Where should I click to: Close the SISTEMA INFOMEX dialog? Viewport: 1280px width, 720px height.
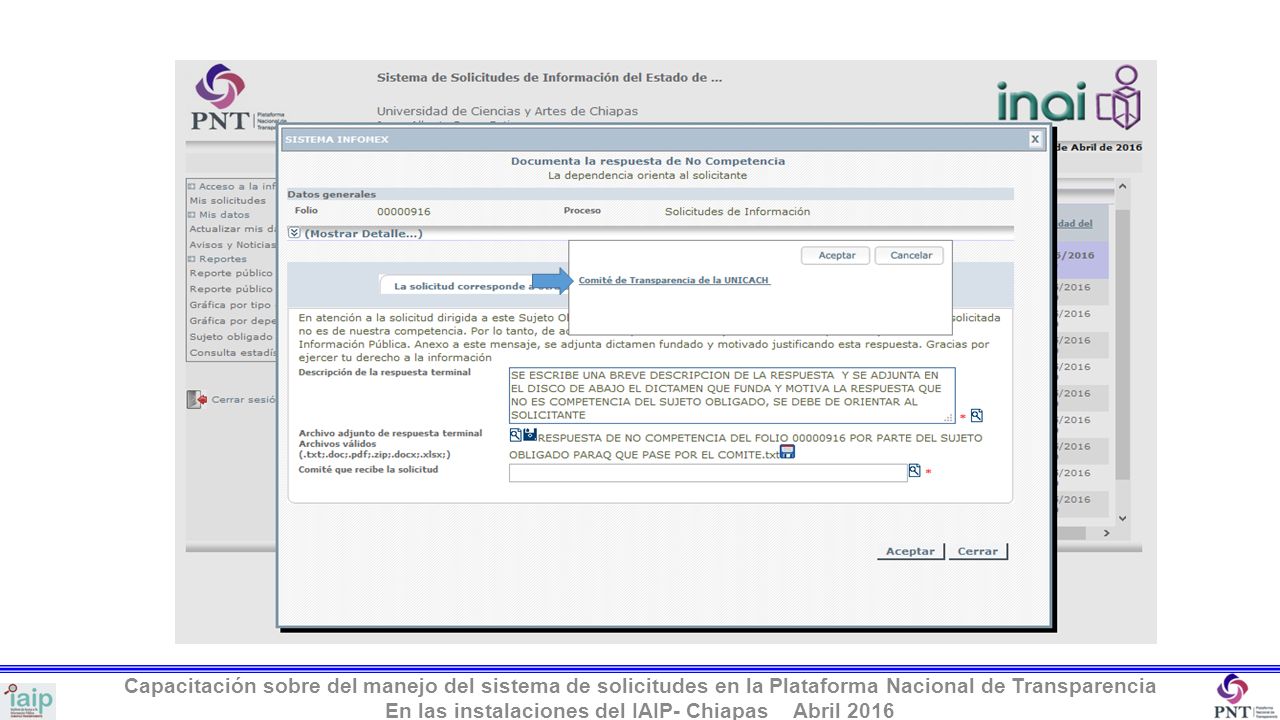[1036, 139]
